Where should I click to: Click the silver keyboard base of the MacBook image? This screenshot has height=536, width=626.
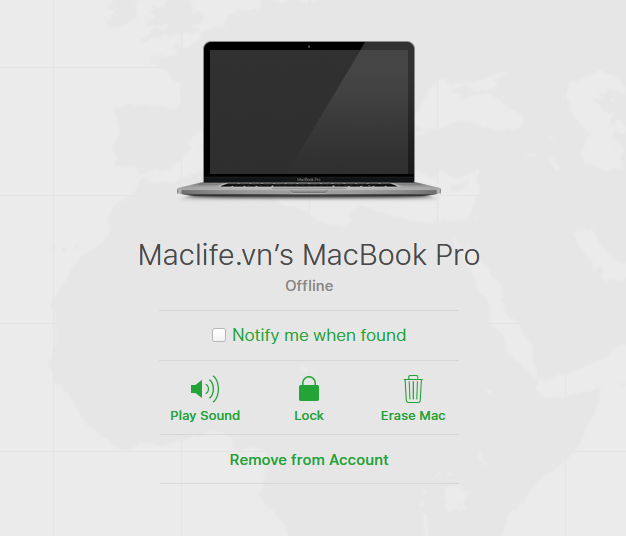(x=309, y=188)
